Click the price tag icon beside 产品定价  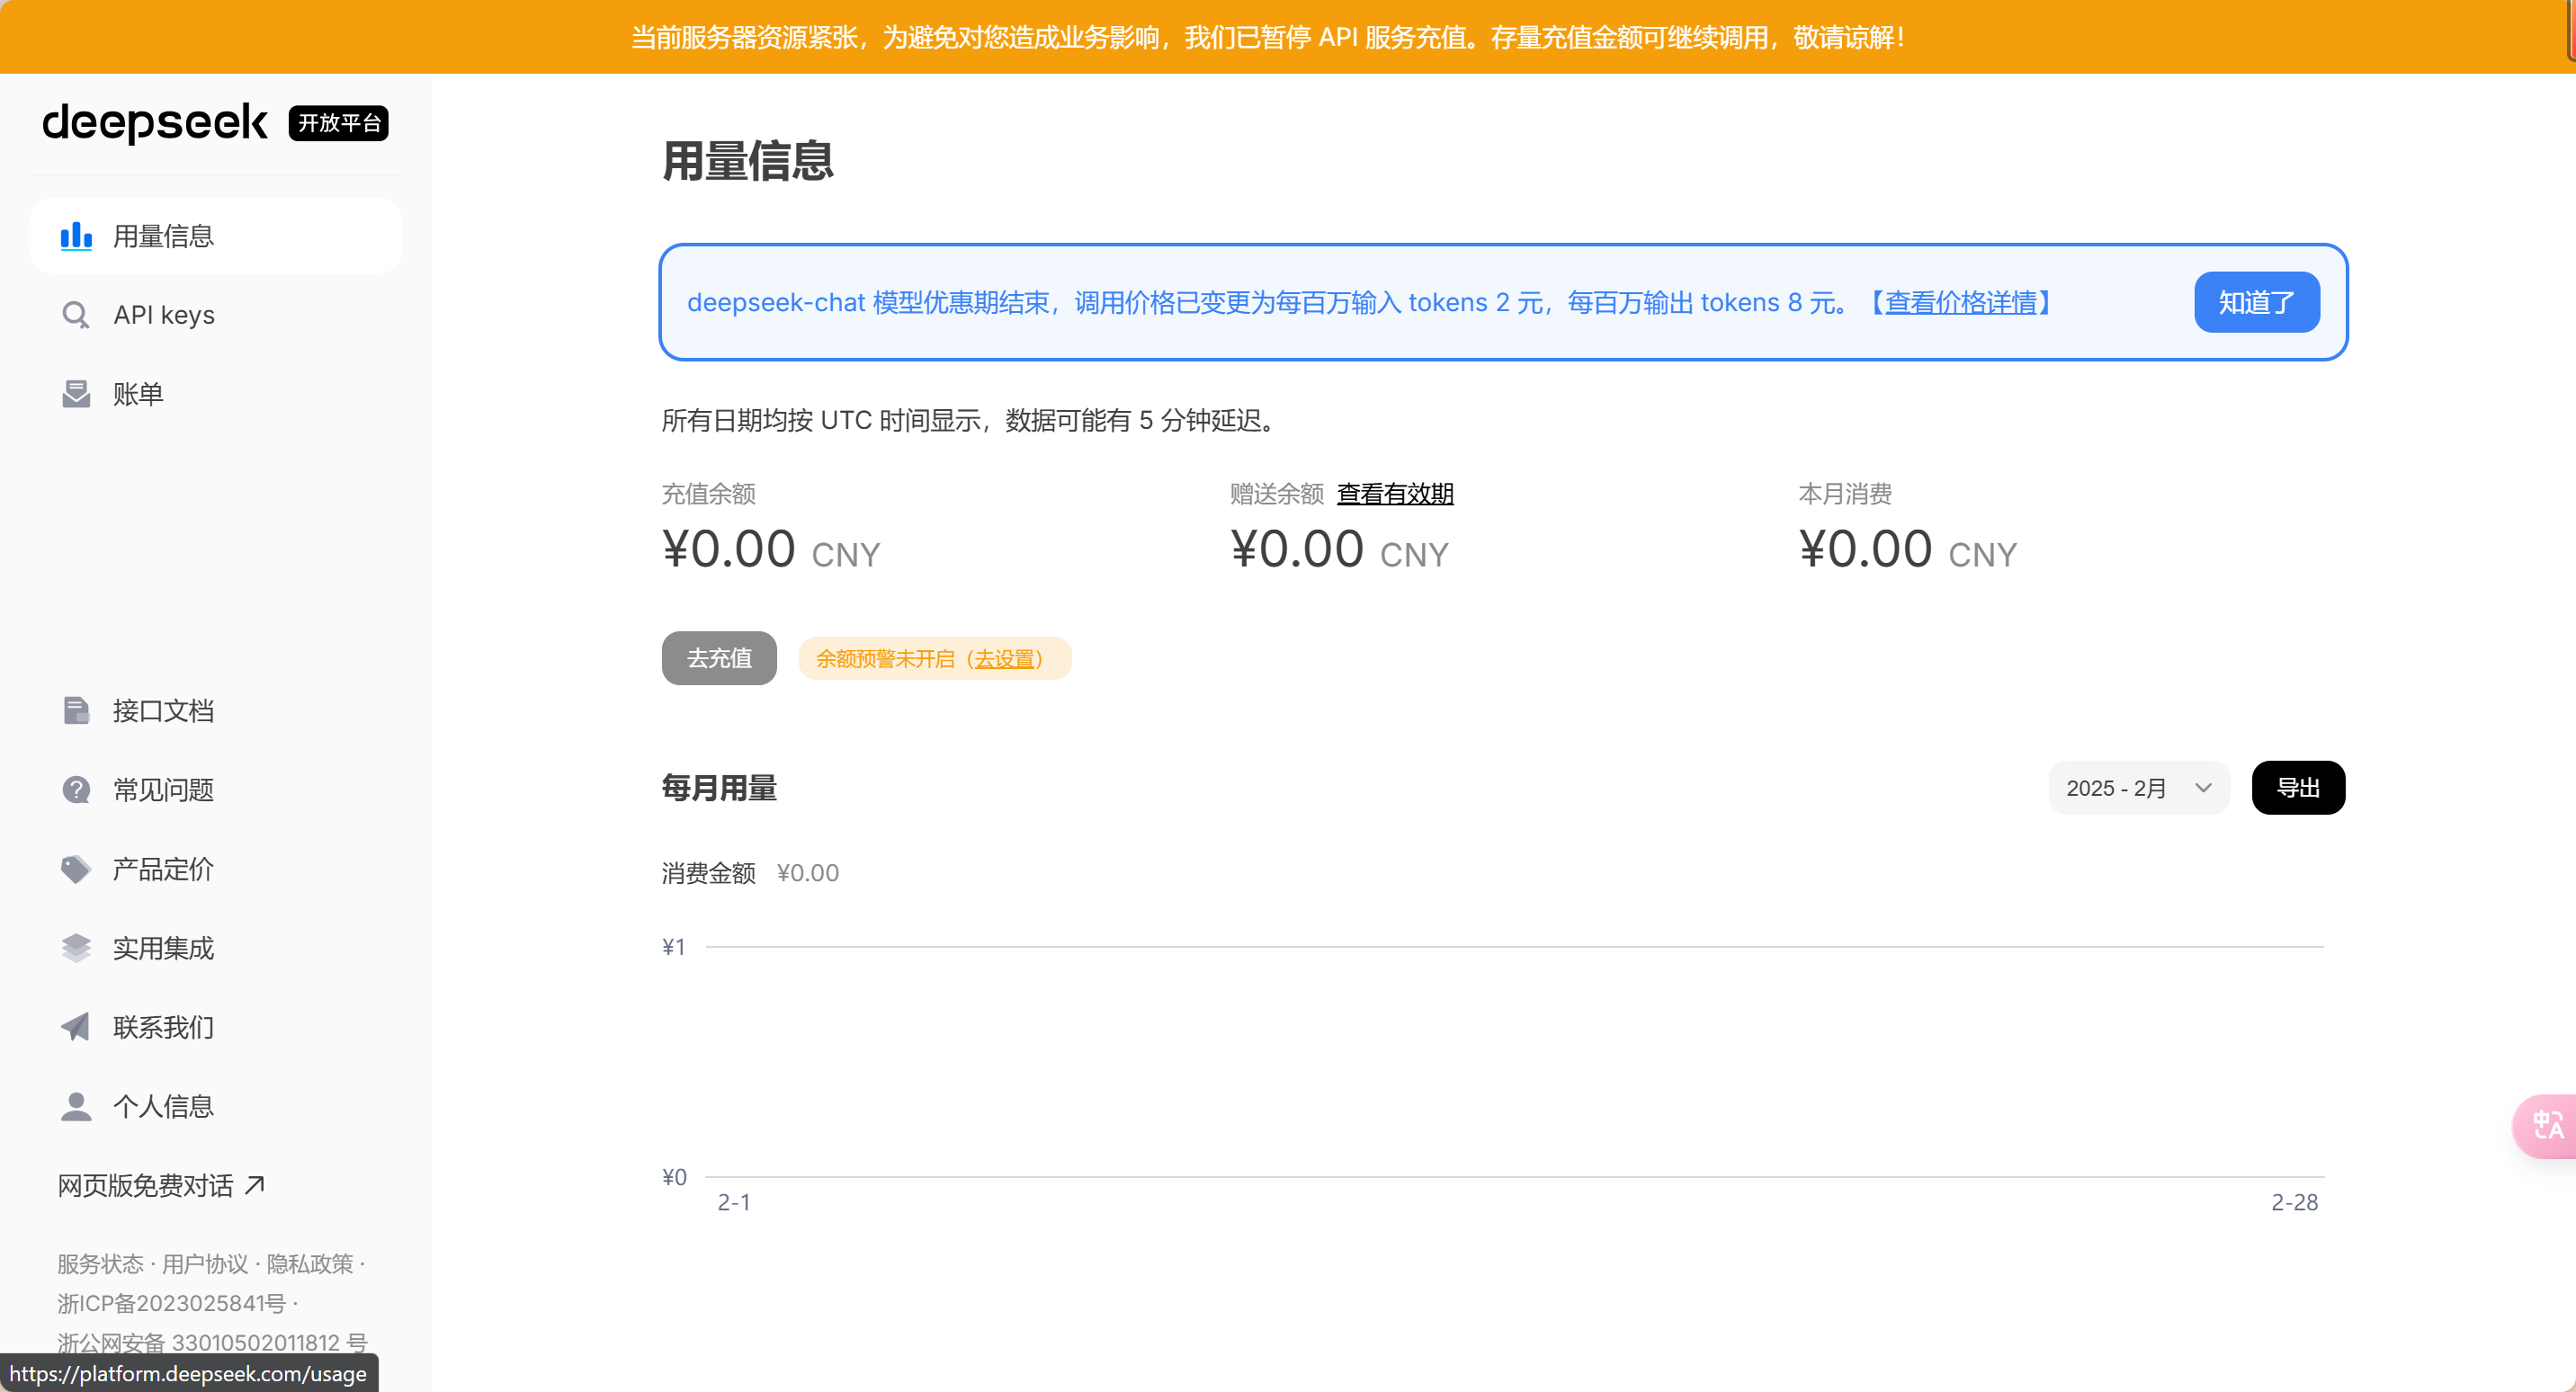click(x=76, y=869)
